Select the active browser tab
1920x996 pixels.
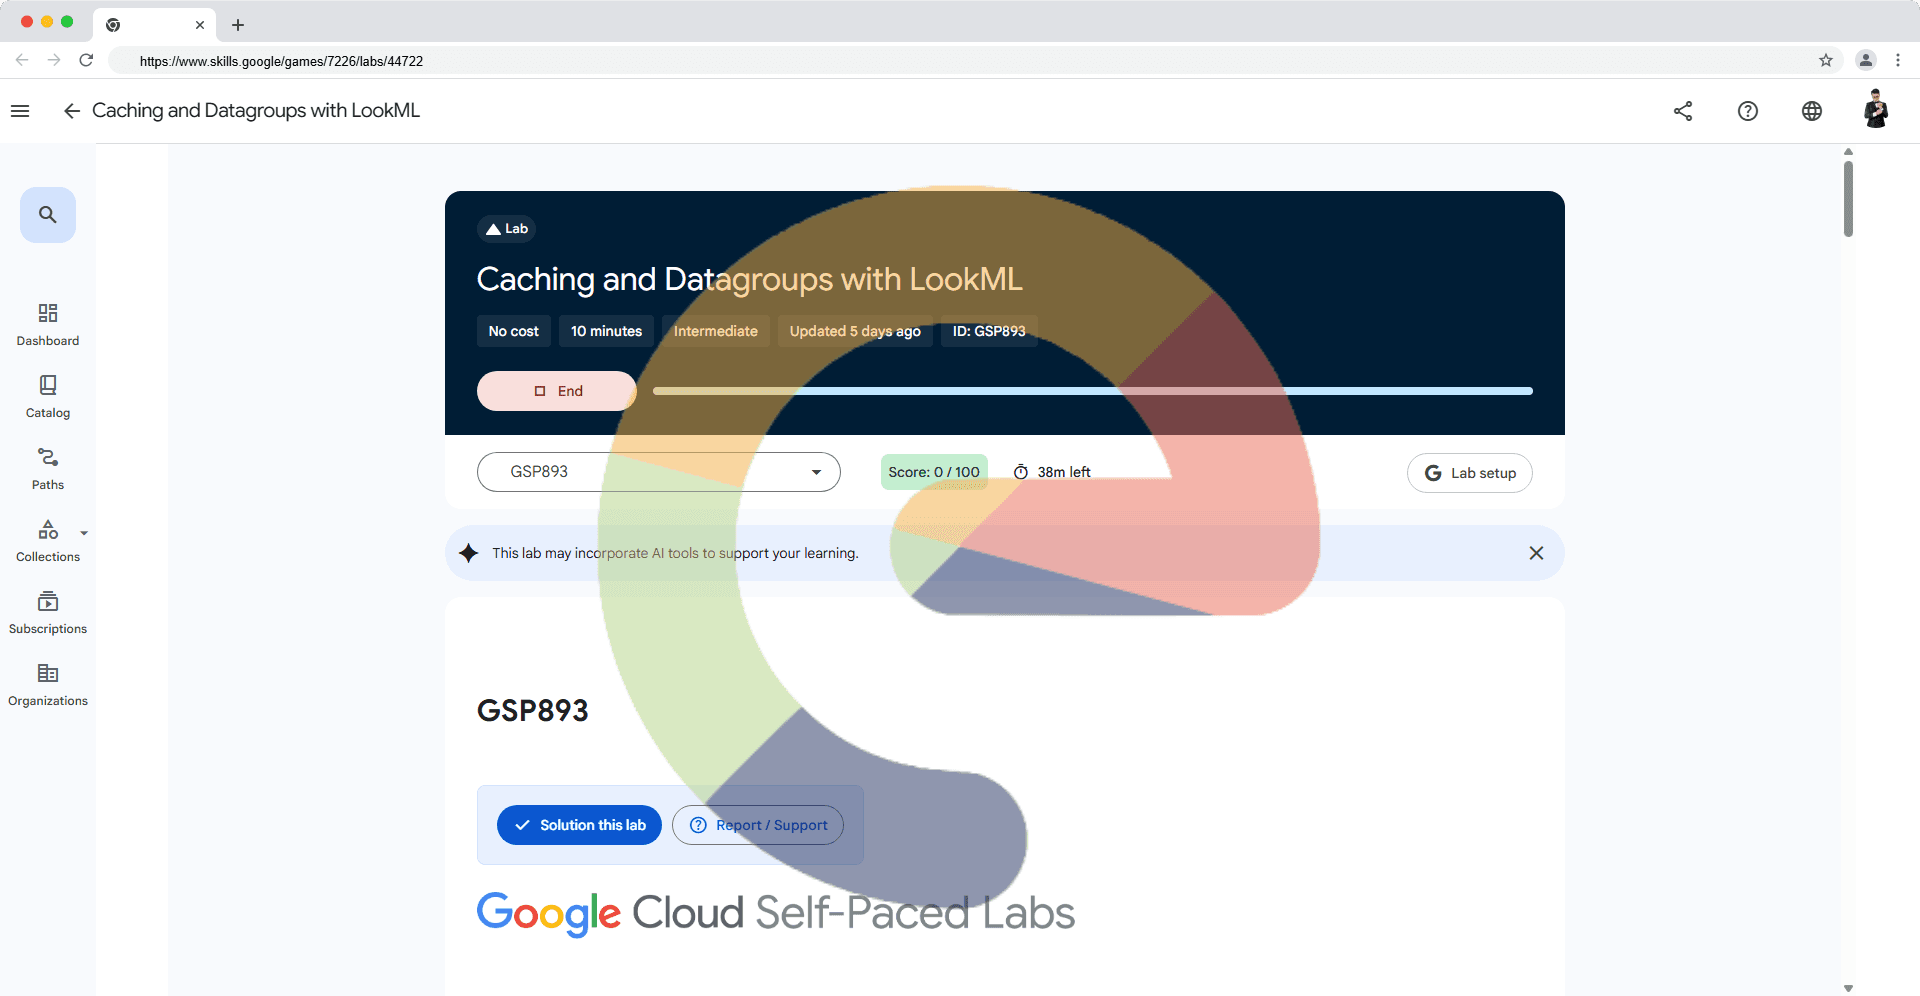pyautogui.click(x=154, y=25)
